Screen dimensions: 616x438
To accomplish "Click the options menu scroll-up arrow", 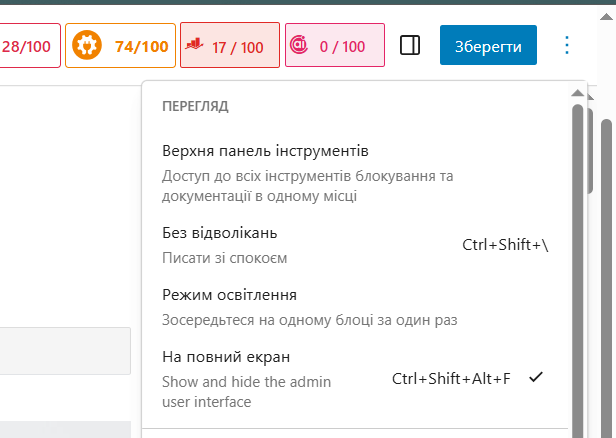I will 577,93.
